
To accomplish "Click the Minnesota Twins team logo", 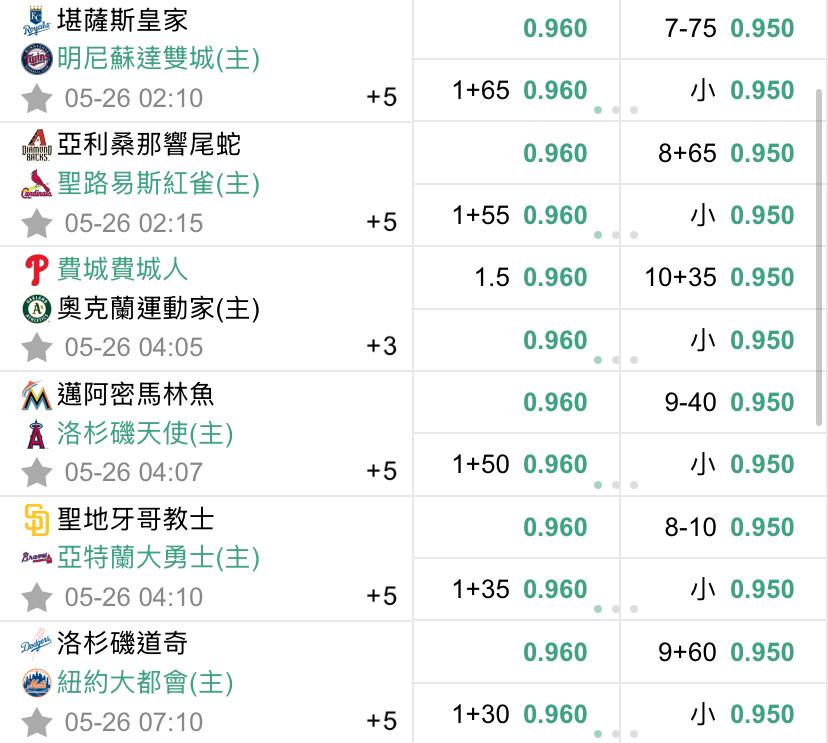I will pos(35,60).
